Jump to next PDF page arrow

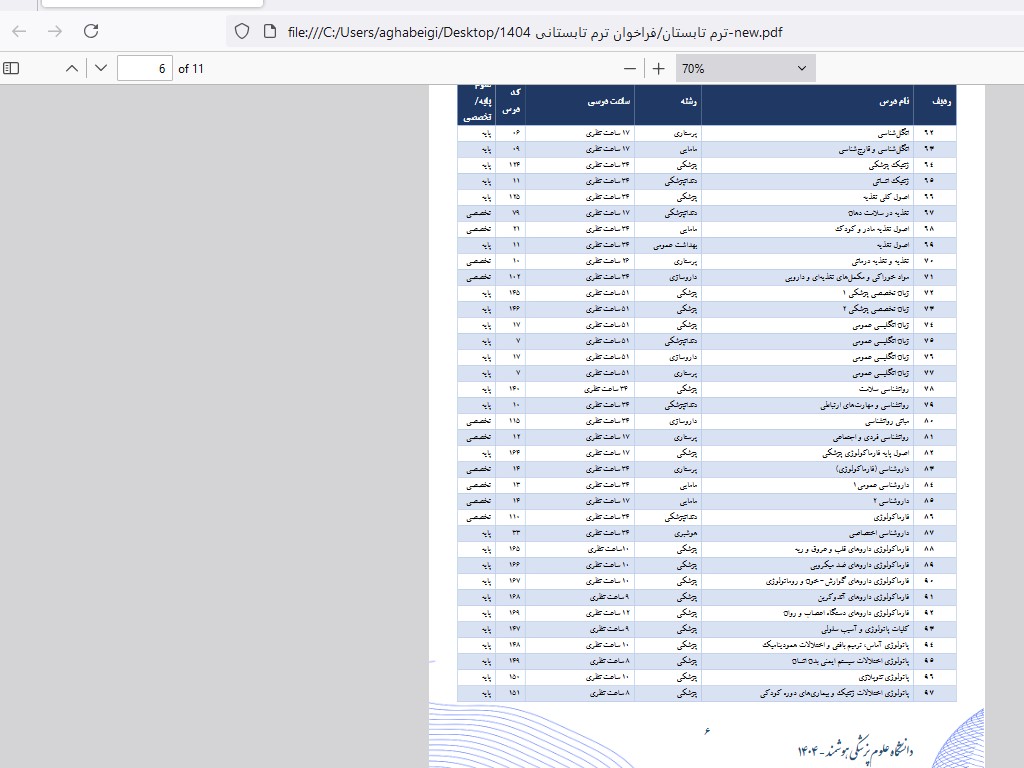[x=101, y=68]
